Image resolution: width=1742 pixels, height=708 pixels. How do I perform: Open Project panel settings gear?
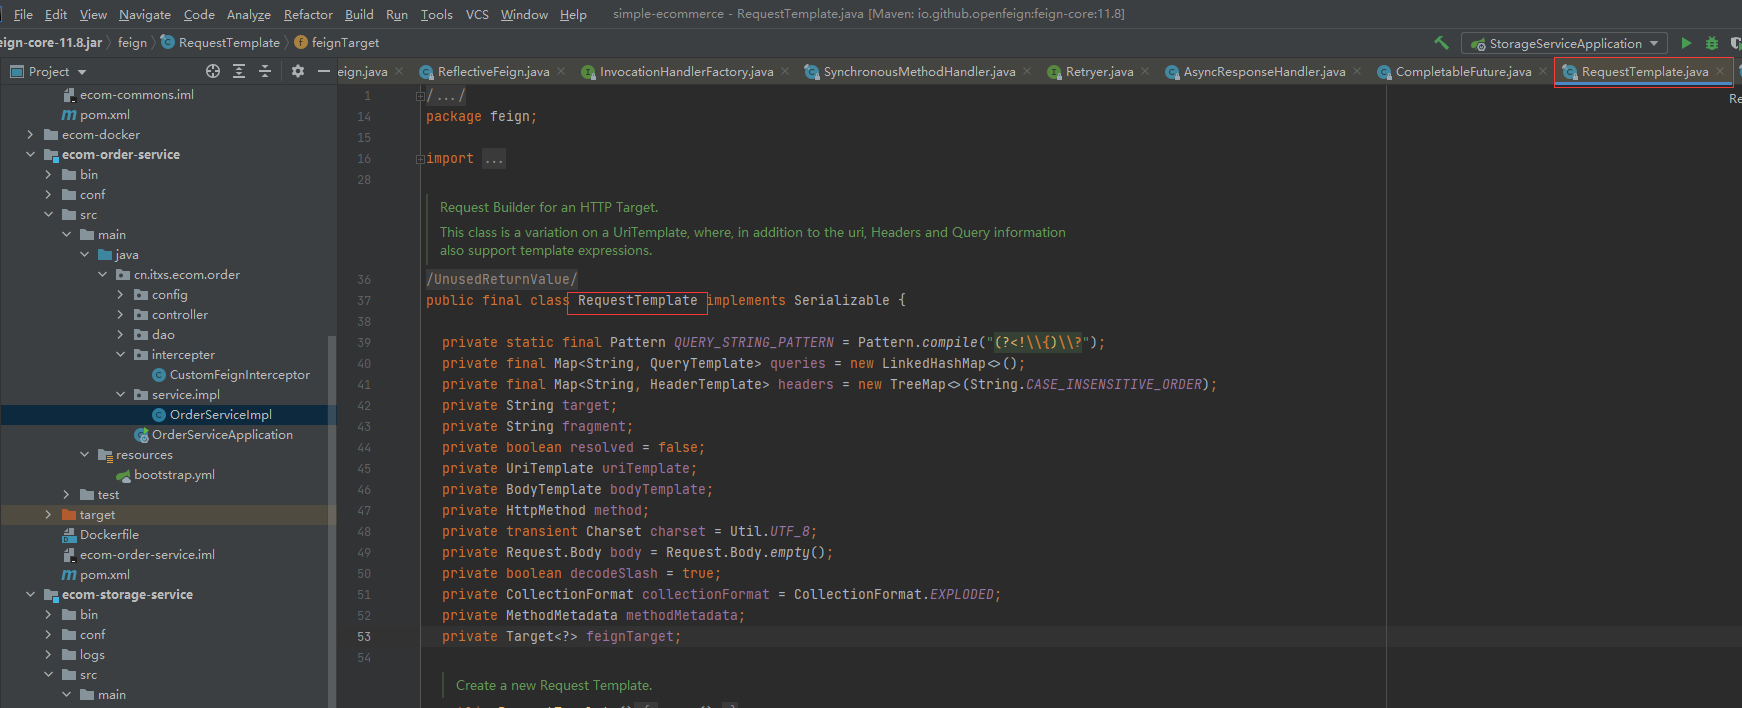coord(297,71)
